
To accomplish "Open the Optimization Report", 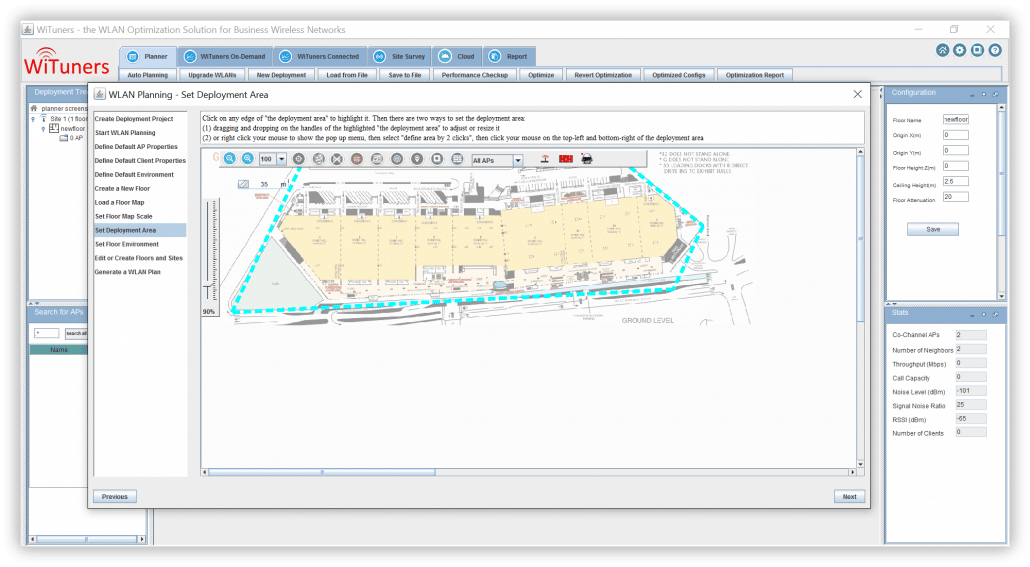I will point(755,75).
